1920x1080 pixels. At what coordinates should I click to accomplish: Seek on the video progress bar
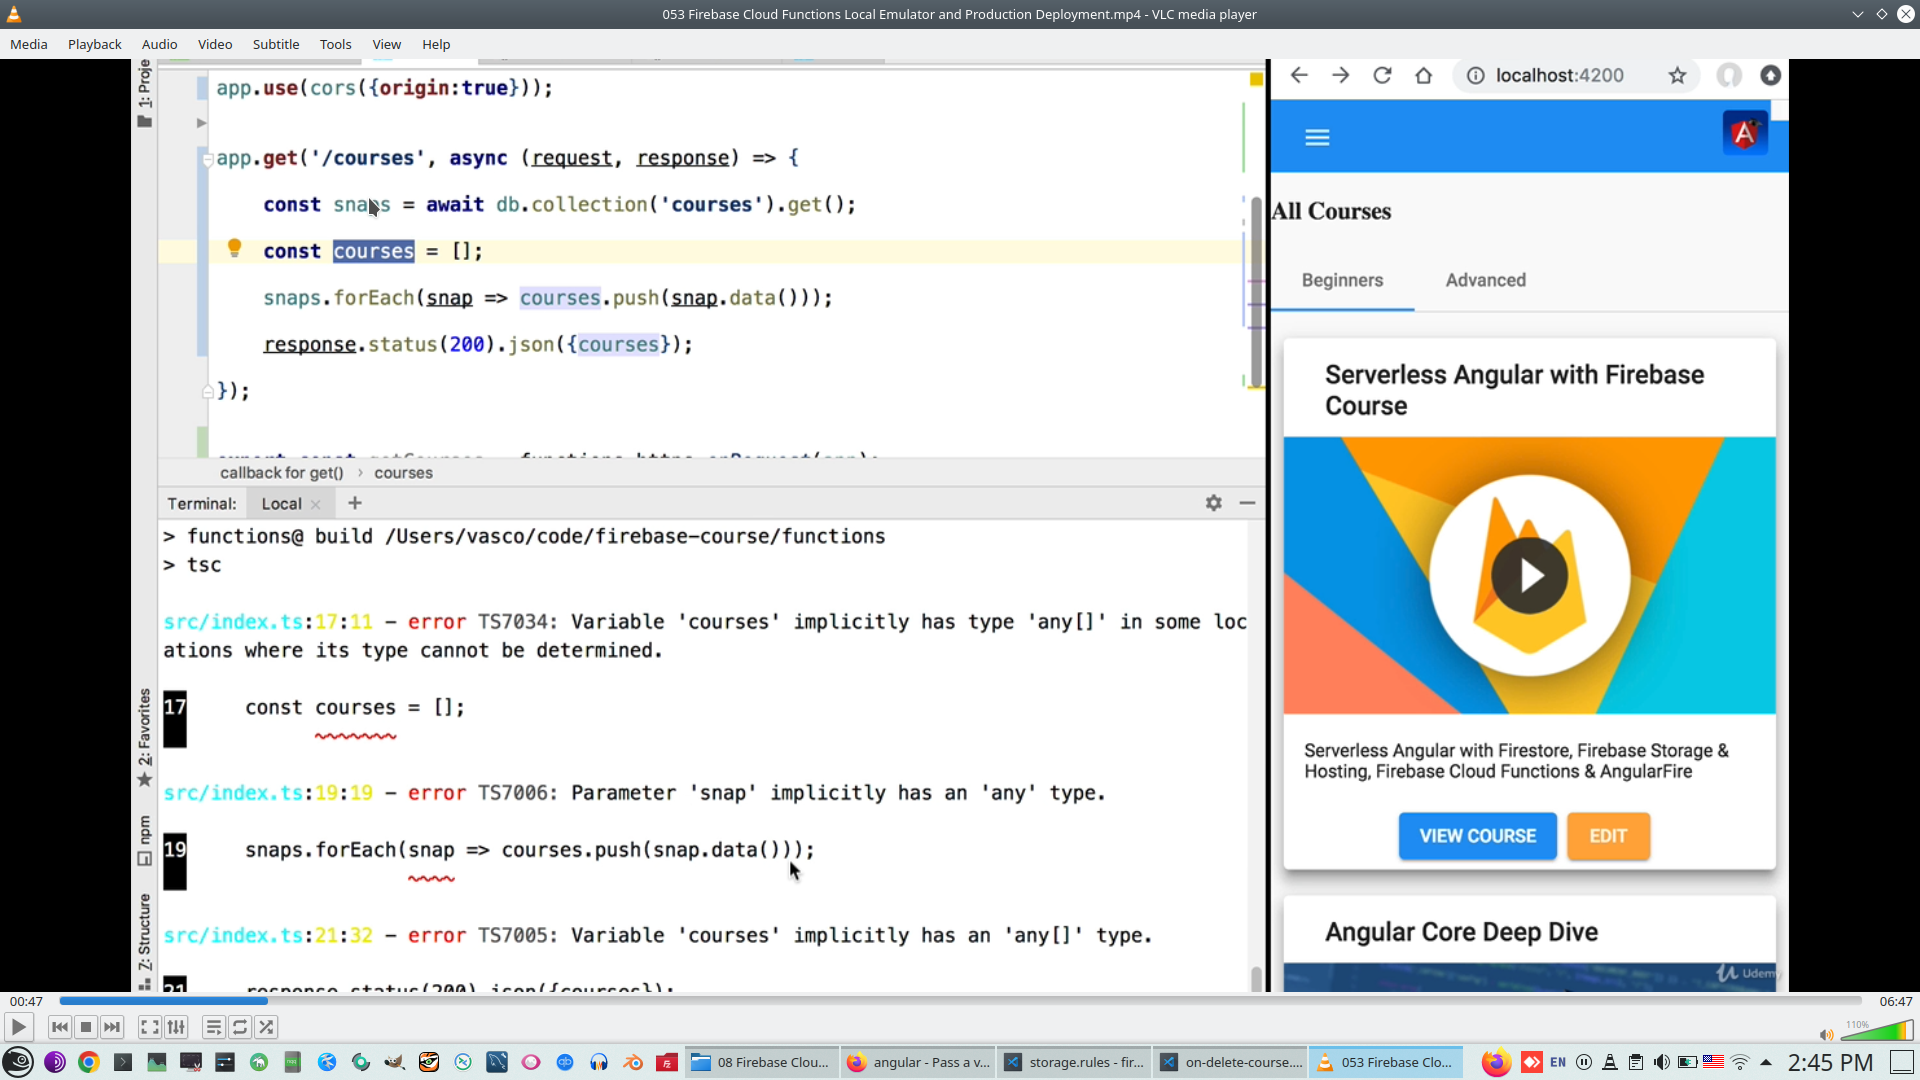960,1001
